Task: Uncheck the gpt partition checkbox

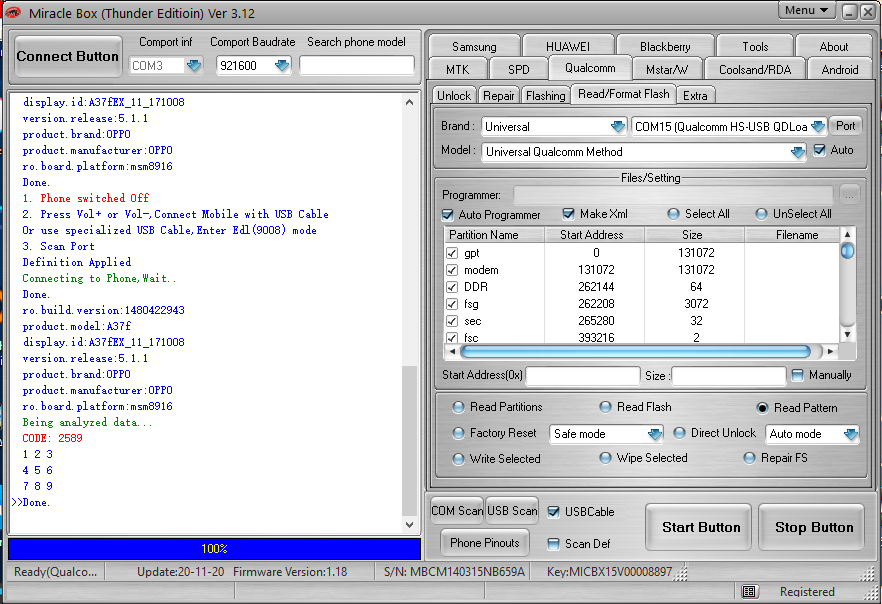Action: [452, 253]
